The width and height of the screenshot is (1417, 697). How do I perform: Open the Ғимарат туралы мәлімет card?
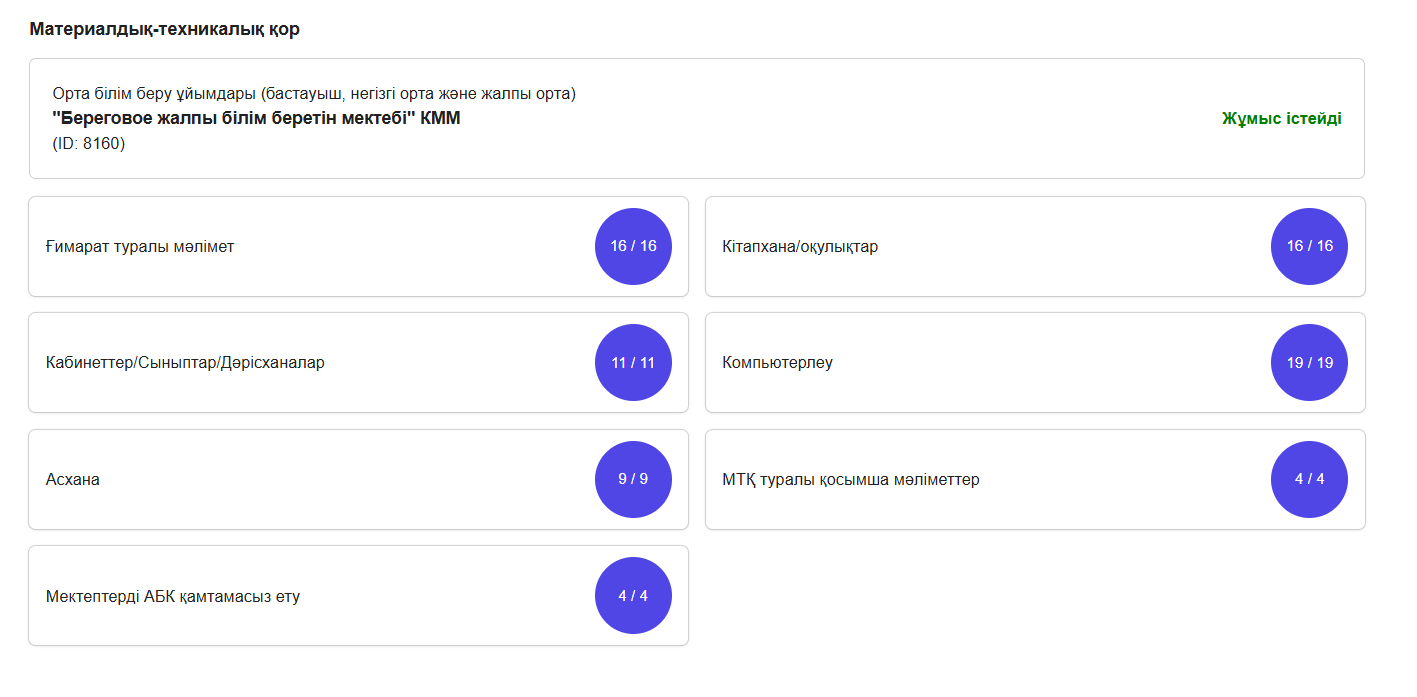tap(140, 247)
